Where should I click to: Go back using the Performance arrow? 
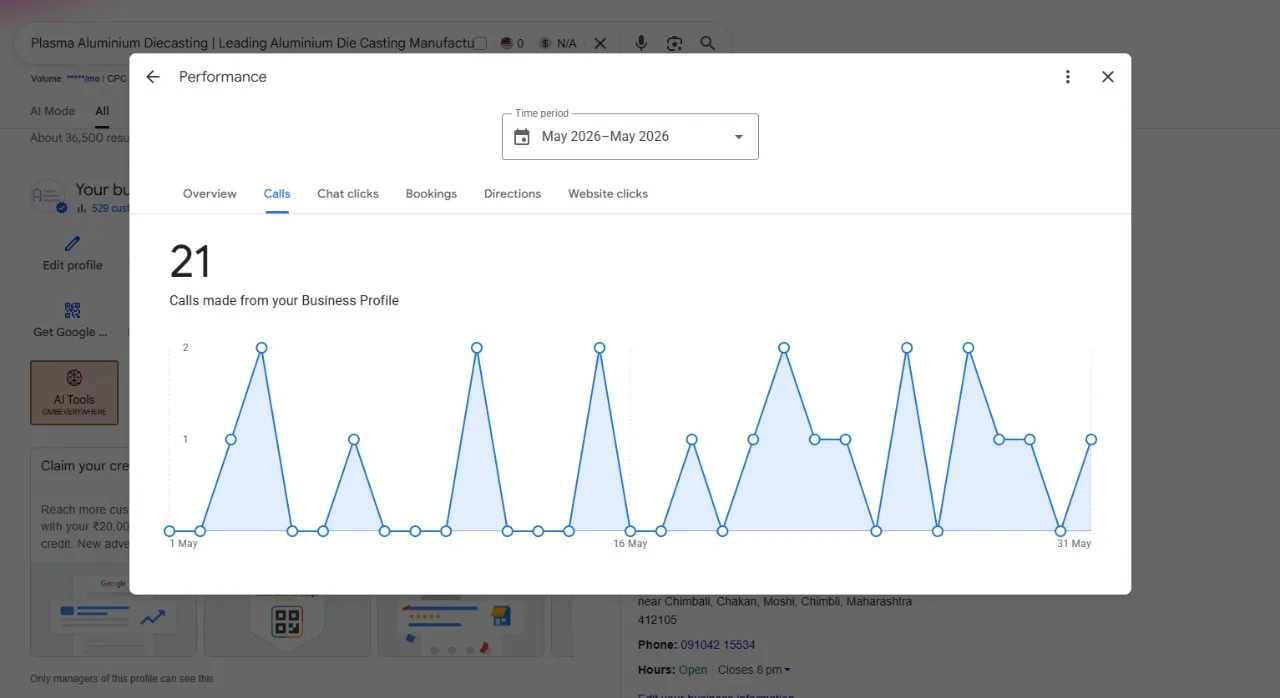pos(153,77)
